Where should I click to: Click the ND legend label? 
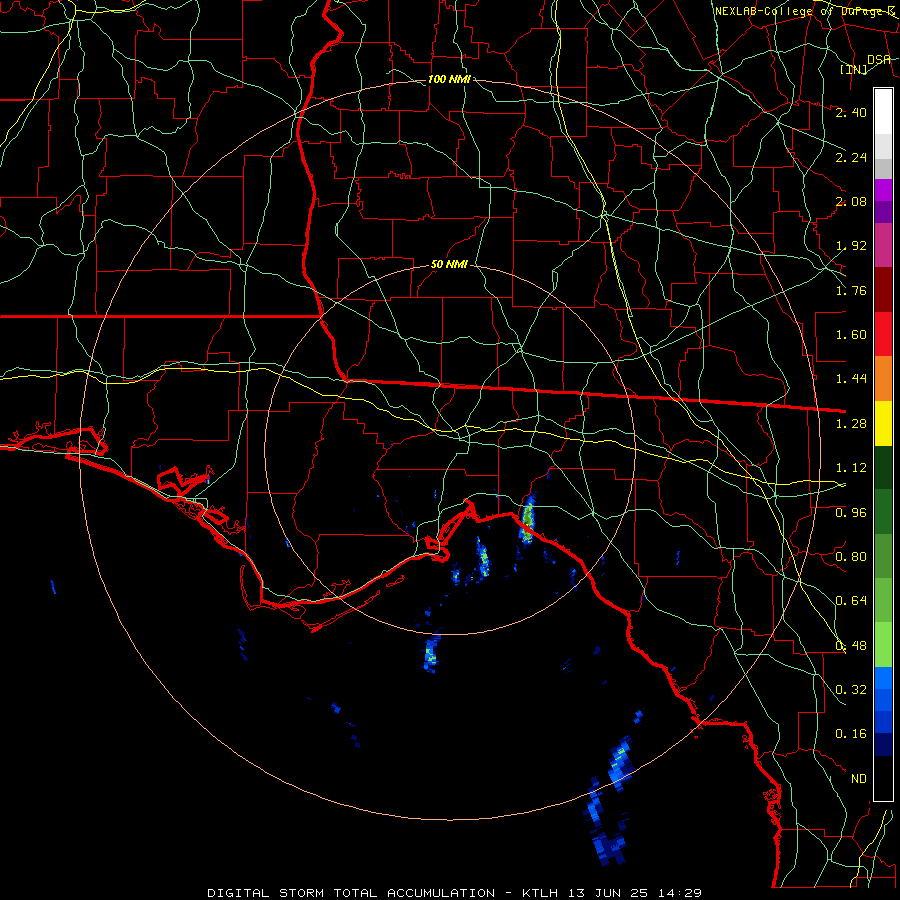pos(859,779)
